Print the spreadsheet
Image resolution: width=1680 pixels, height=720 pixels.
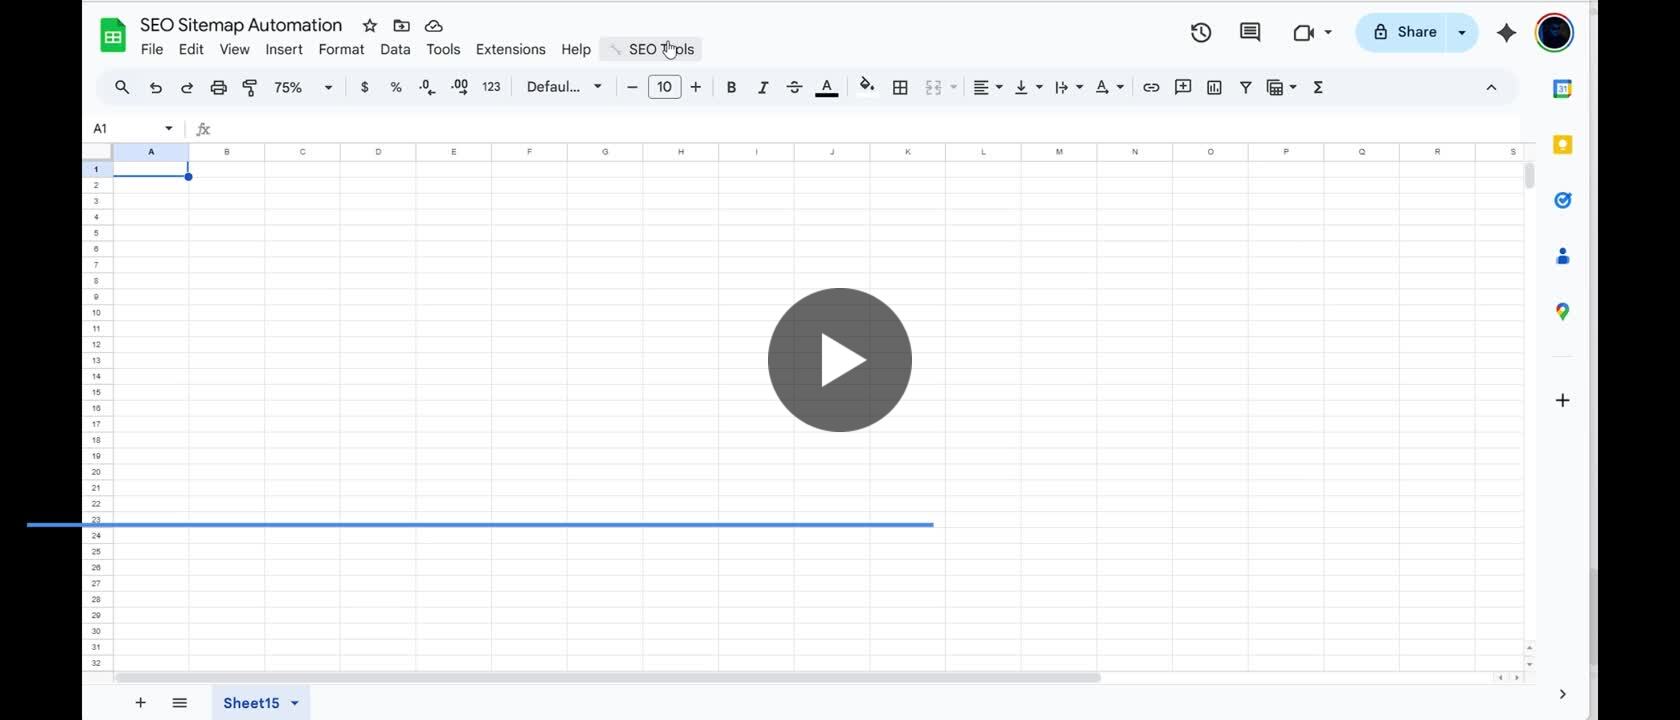(218, 87)
